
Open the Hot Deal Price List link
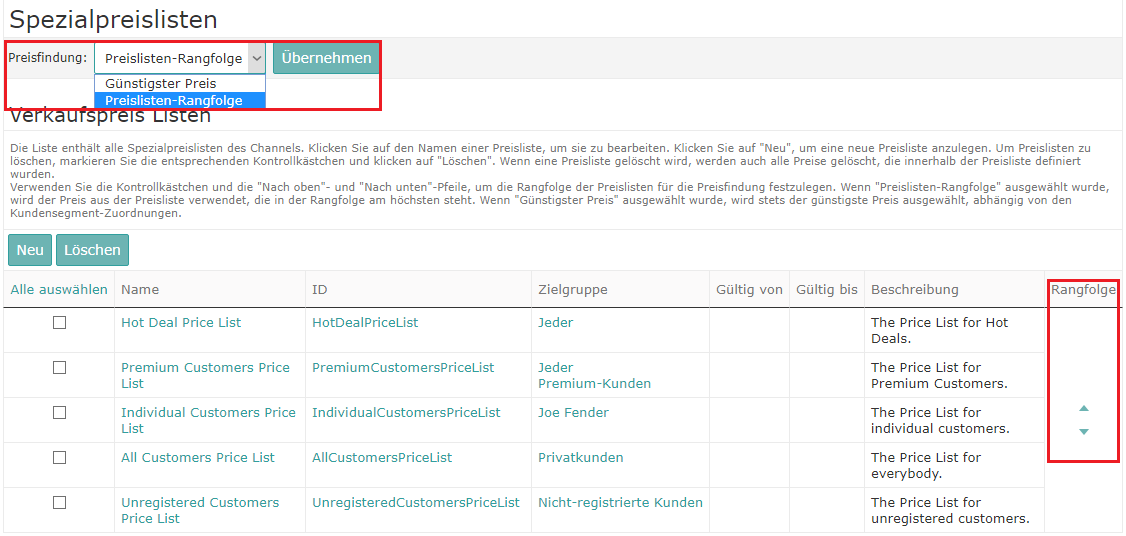click(181, 323)
